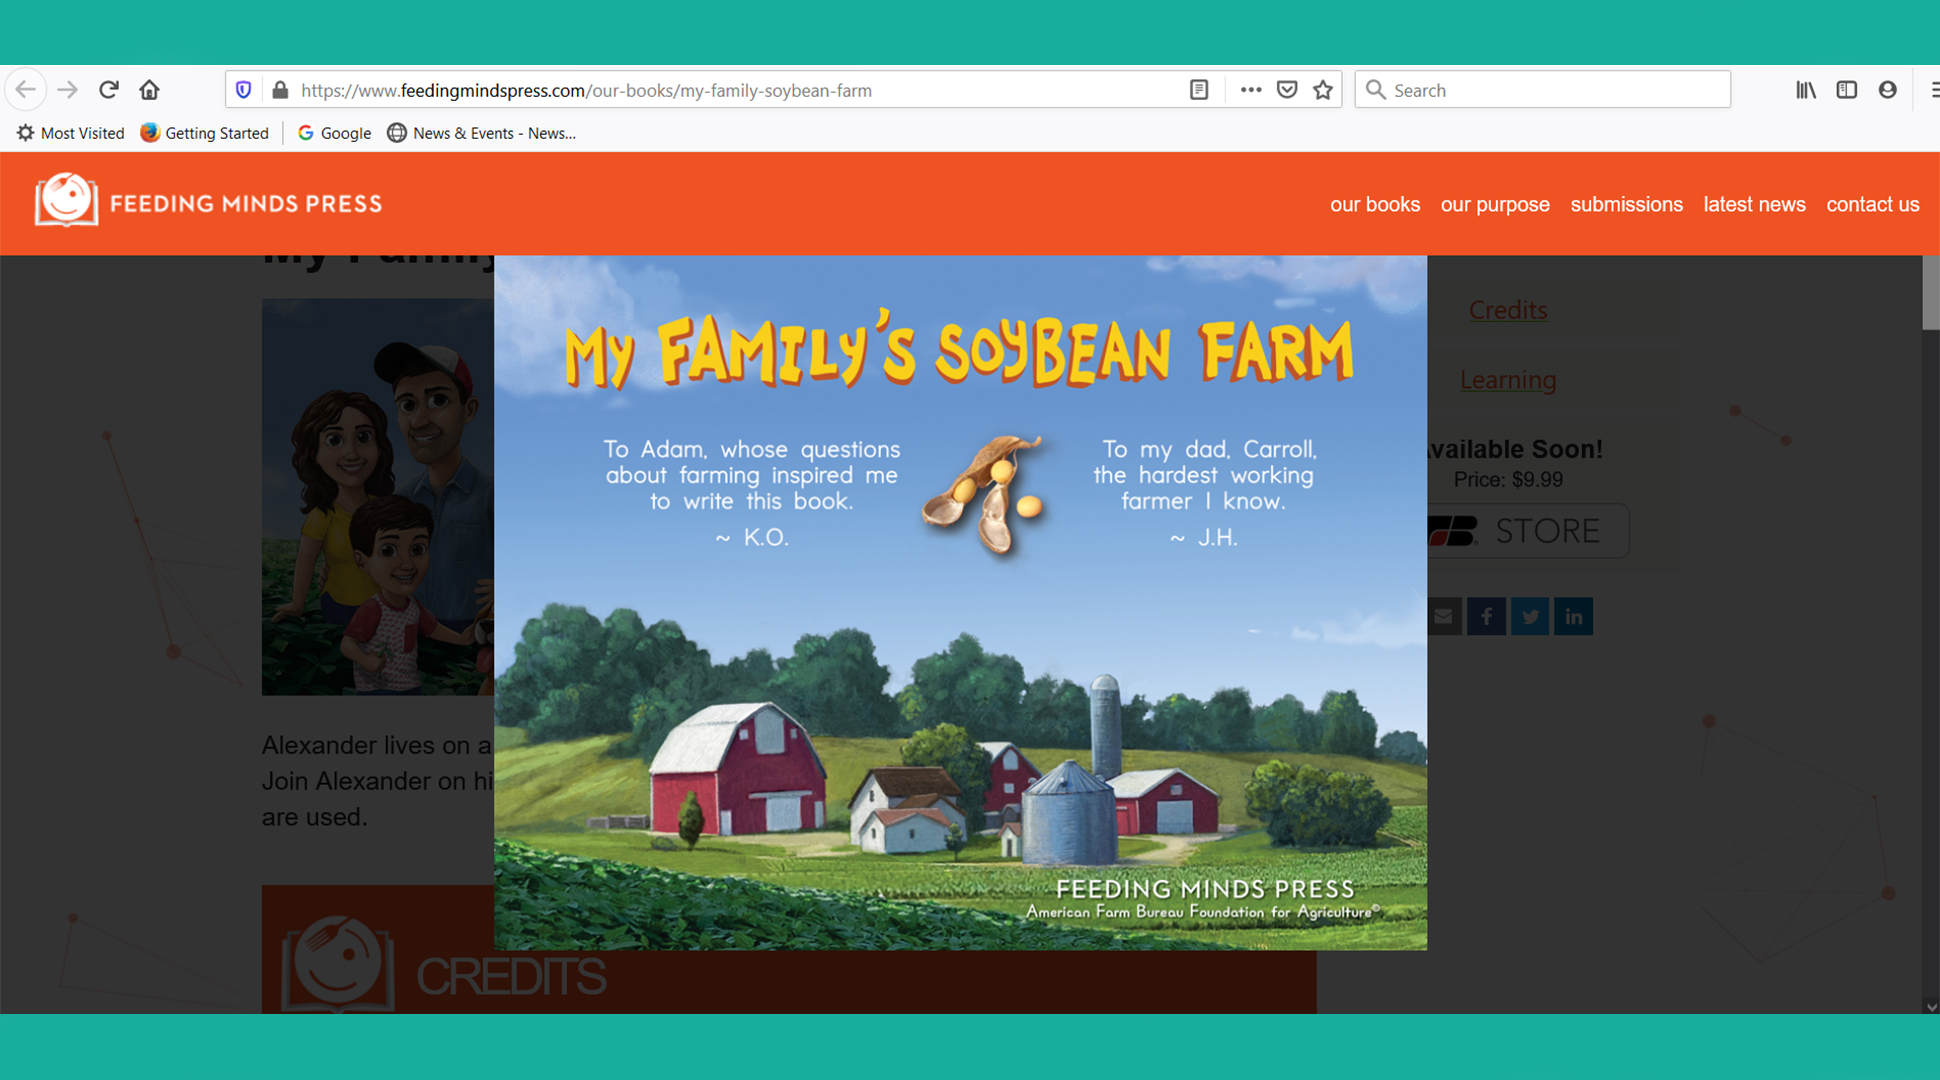The height and width of the screenshot is (1080, 1940).
Task: Click the CREDITS section banner
Action: [789, 950]
